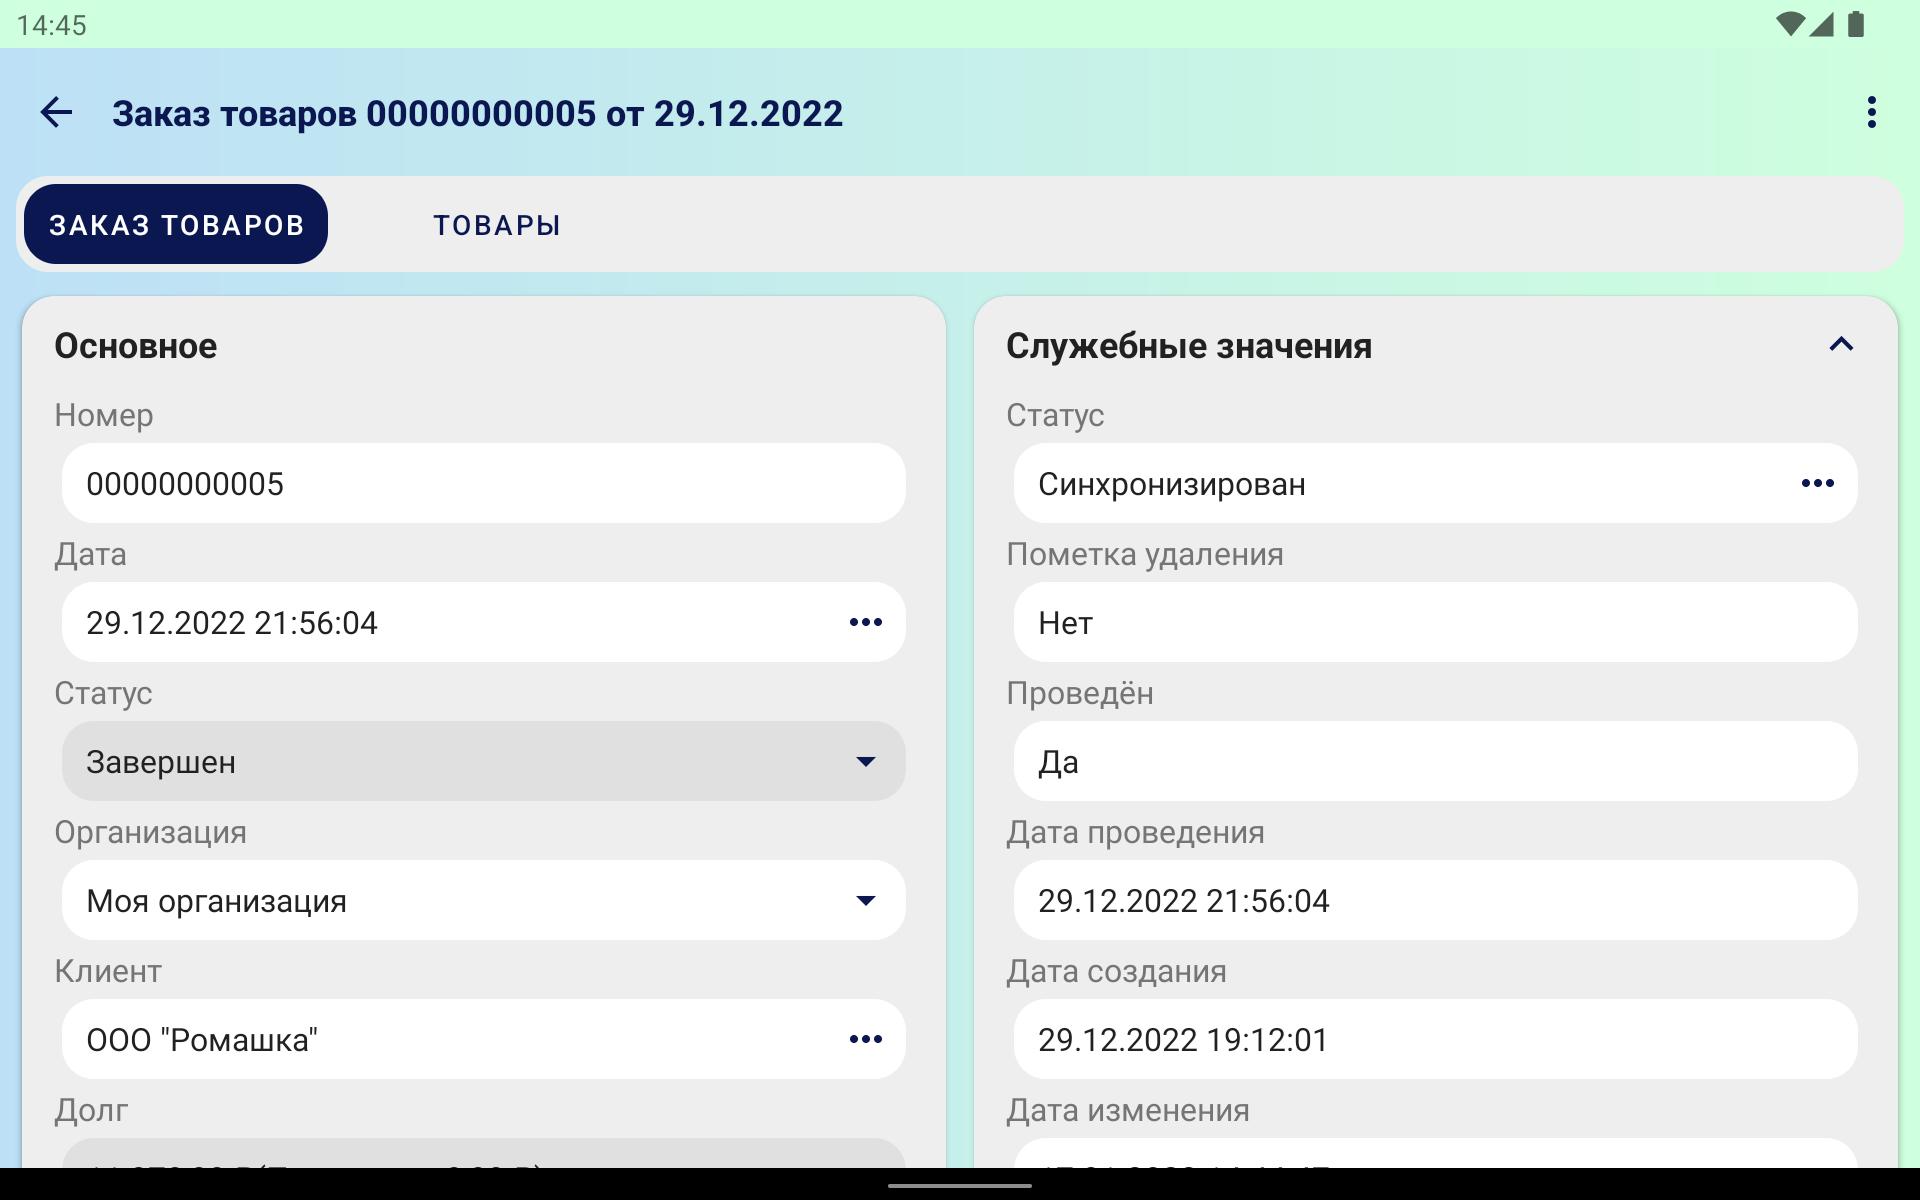Image resolution: width=1920 pixels, height=1200 pixels.
Task: Click ellipsis in Клиент field
Action: click(x=865, y=1039)
